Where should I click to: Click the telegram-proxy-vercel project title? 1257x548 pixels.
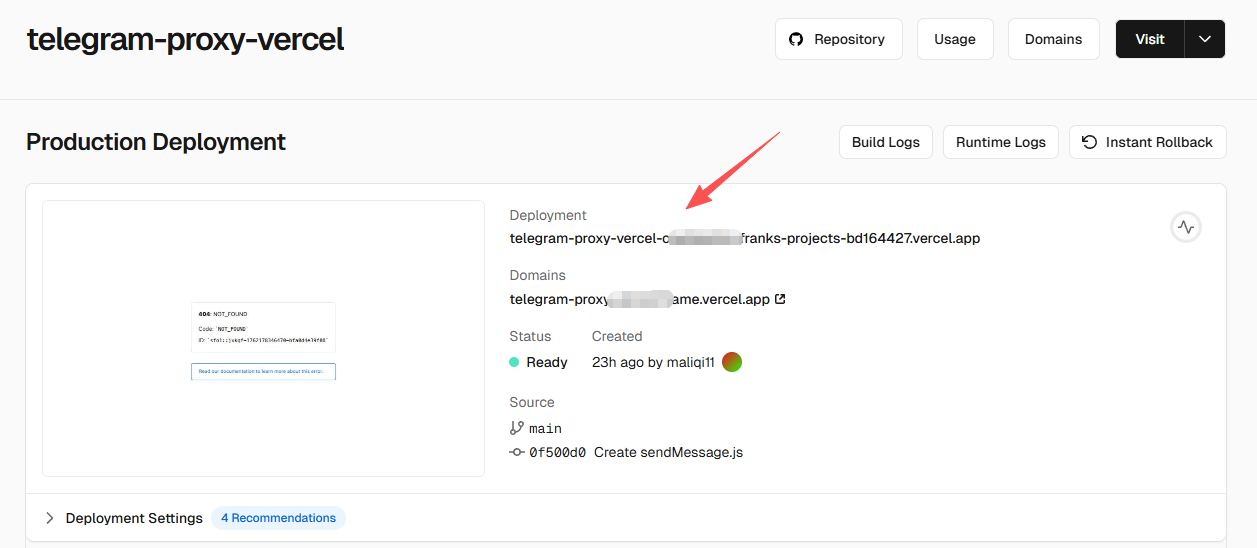pyautogui.click(x=185, y=39)
